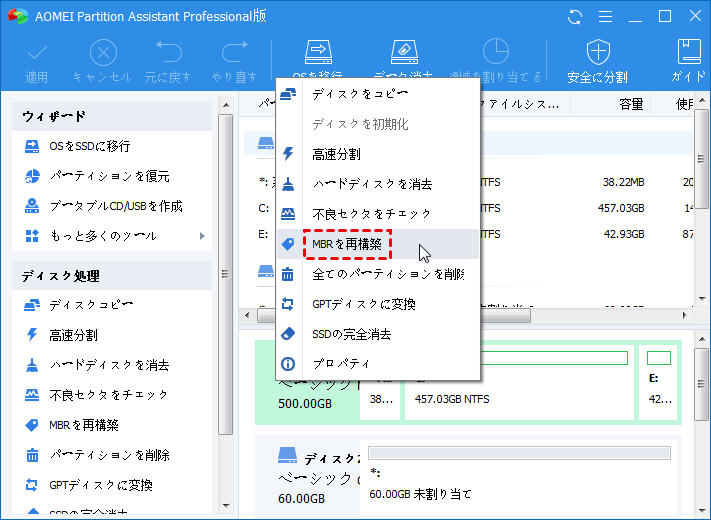The height and width of the screenshot is (520, 711).
Task: Click OSをSSDに移行 wizard link
Action: pos(90,146)
